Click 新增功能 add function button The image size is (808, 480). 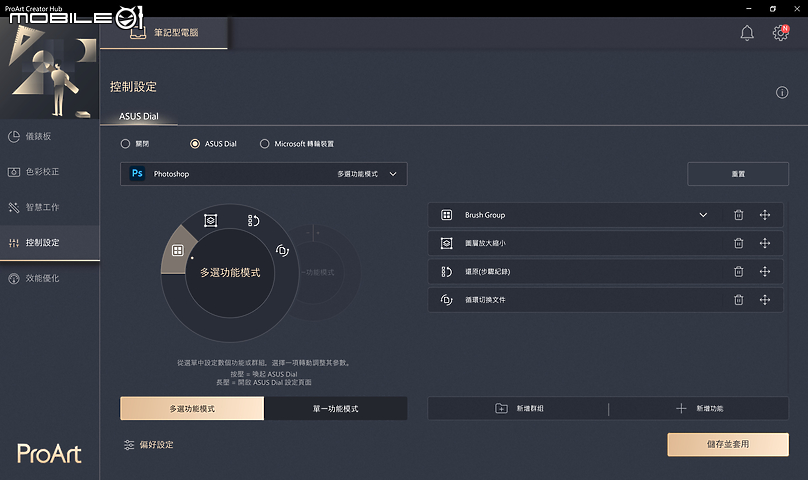click(x=699, y=408)
